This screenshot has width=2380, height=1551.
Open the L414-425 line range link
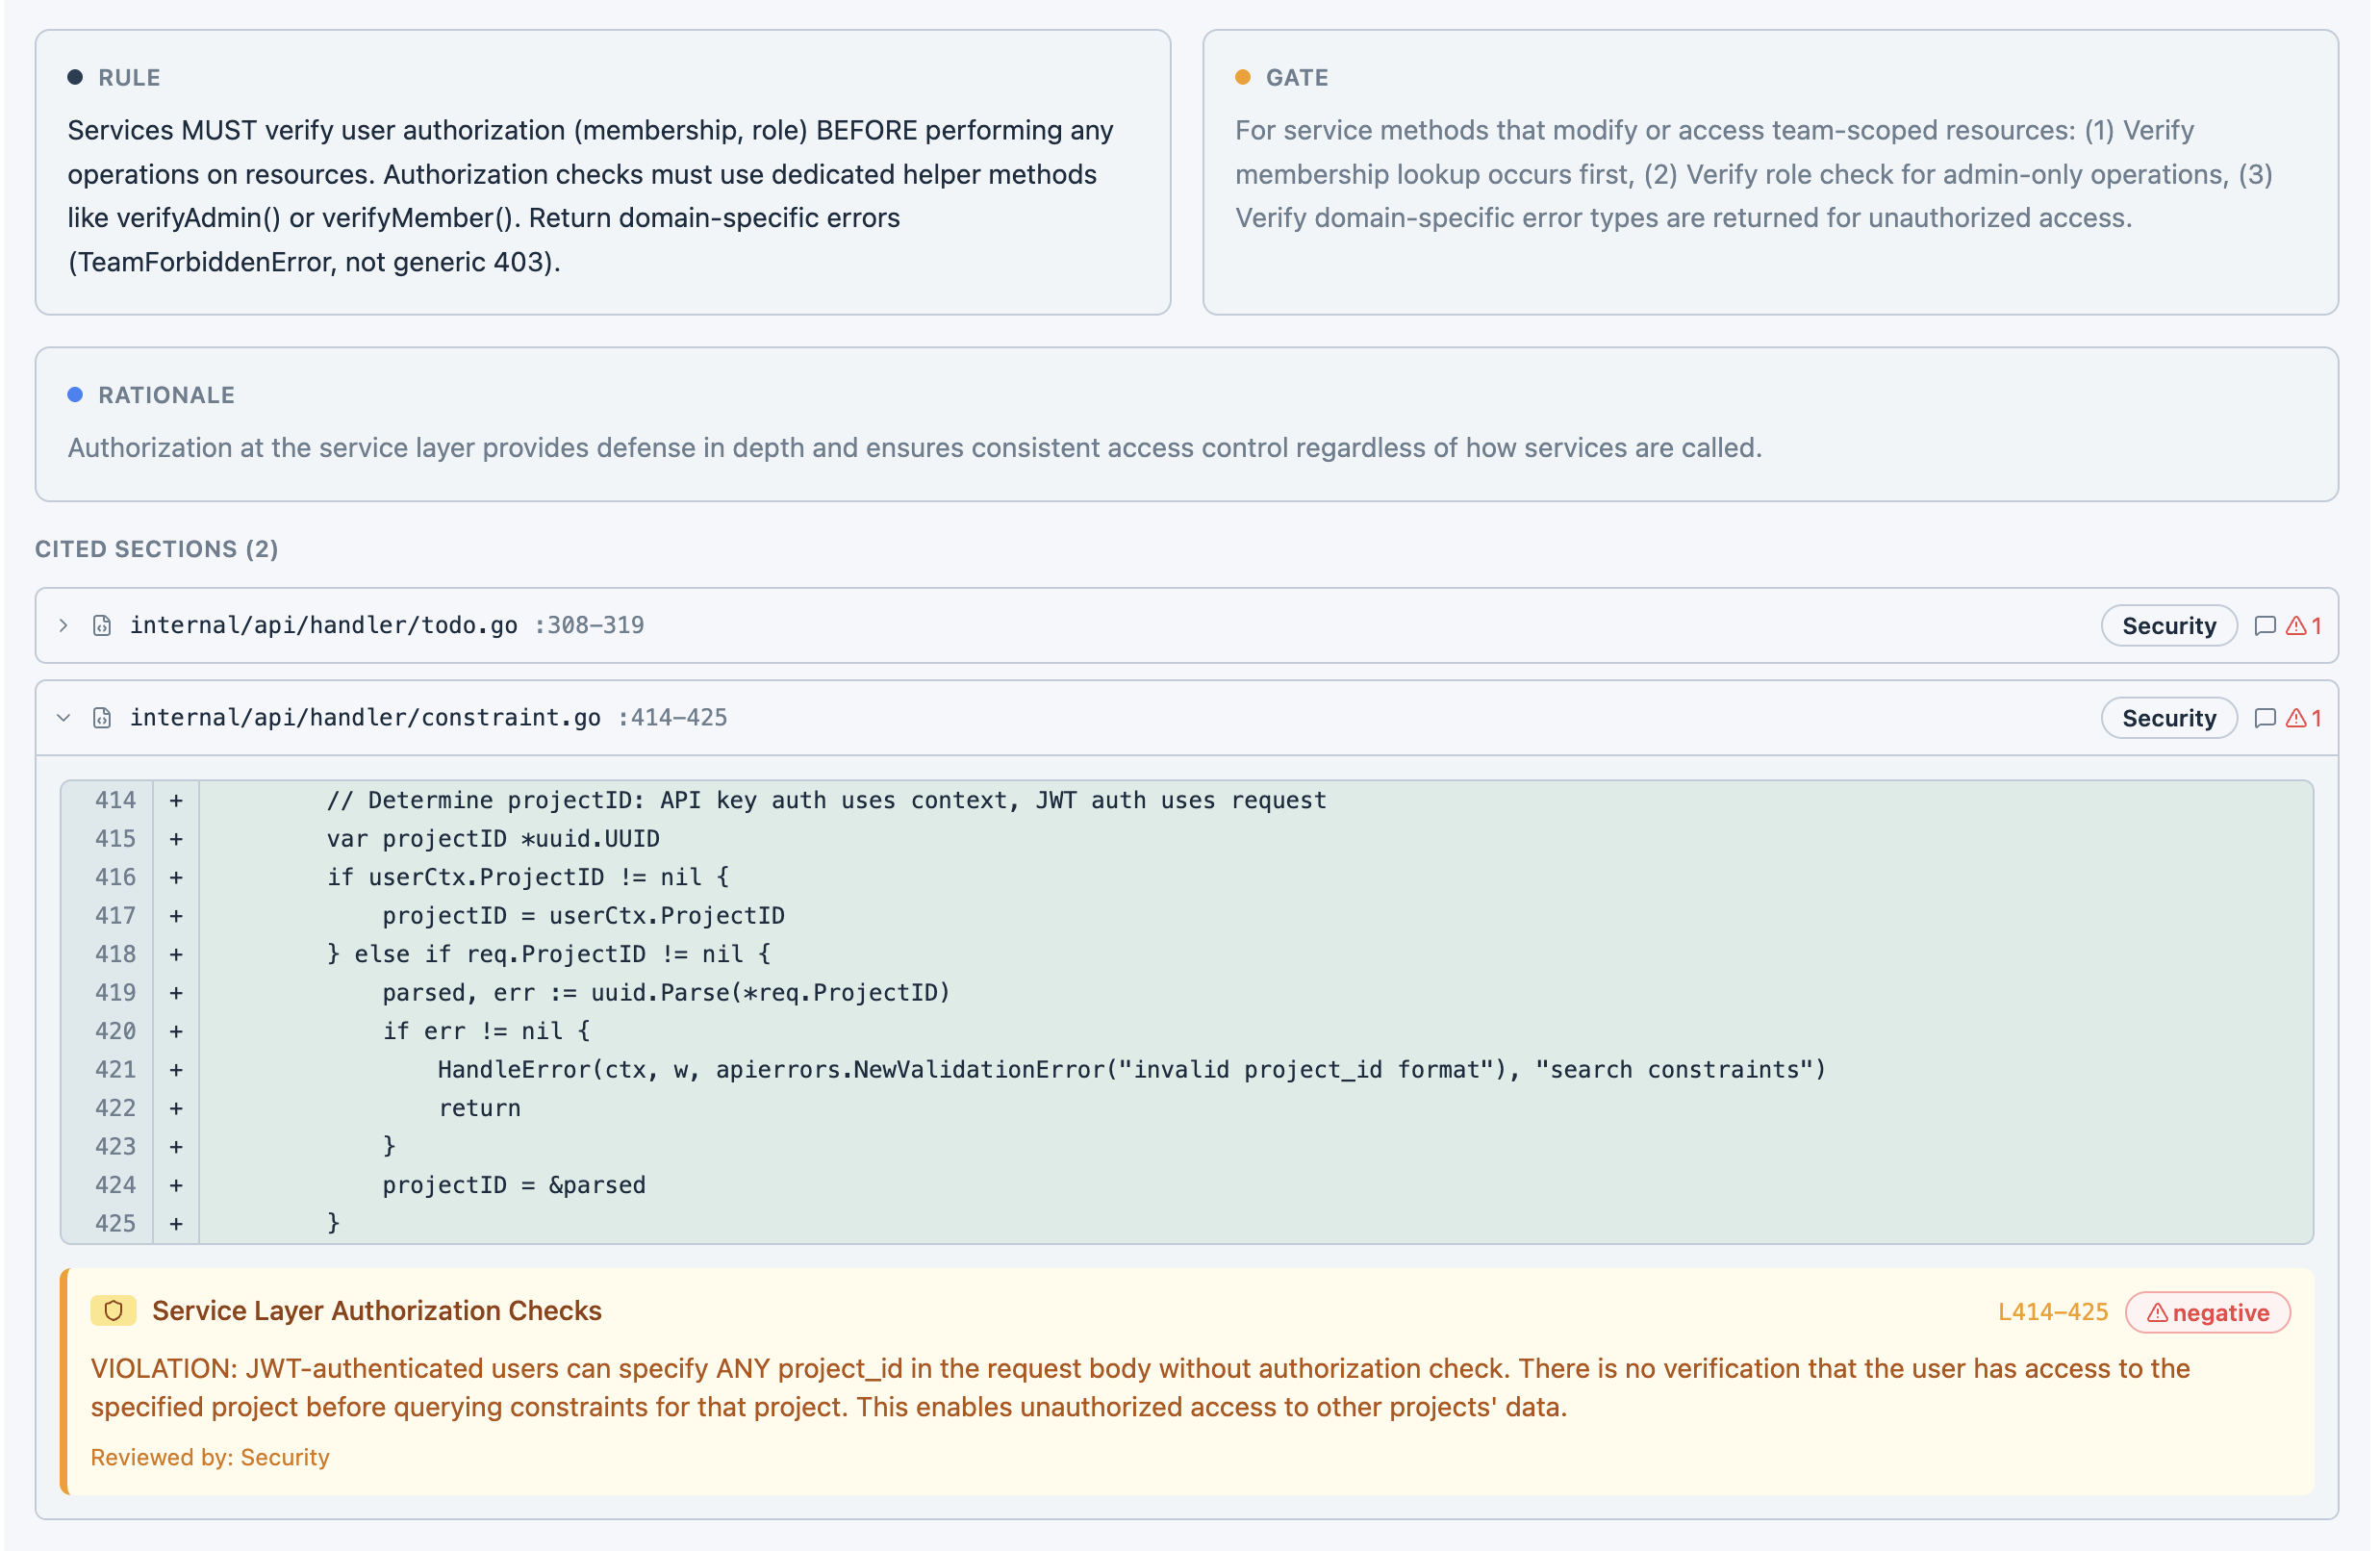2051,1312
